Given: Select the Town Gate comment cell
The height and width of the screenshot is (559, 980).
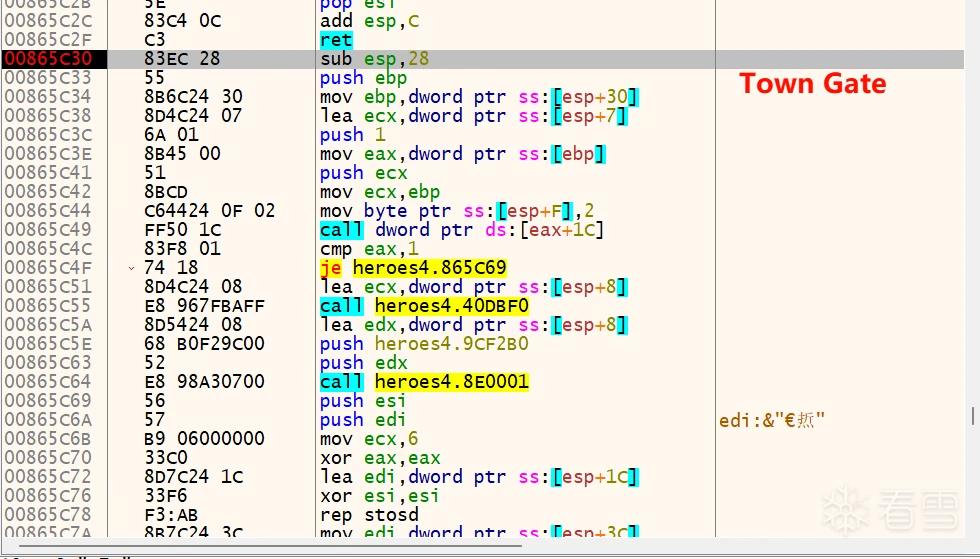Looking at the screenshot, I should pos(812,83).
